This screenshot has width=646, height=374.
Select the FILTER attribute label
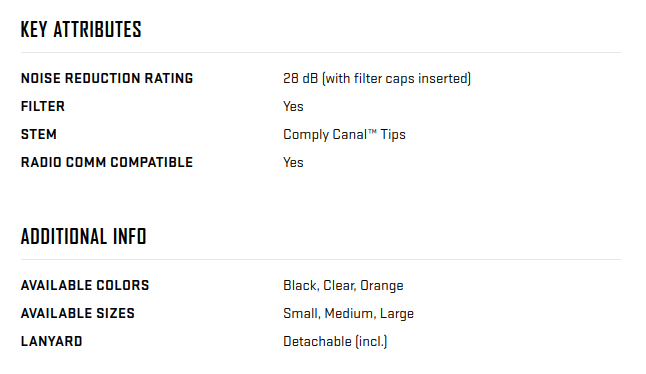pyautogui.click(x=43, y=106)
